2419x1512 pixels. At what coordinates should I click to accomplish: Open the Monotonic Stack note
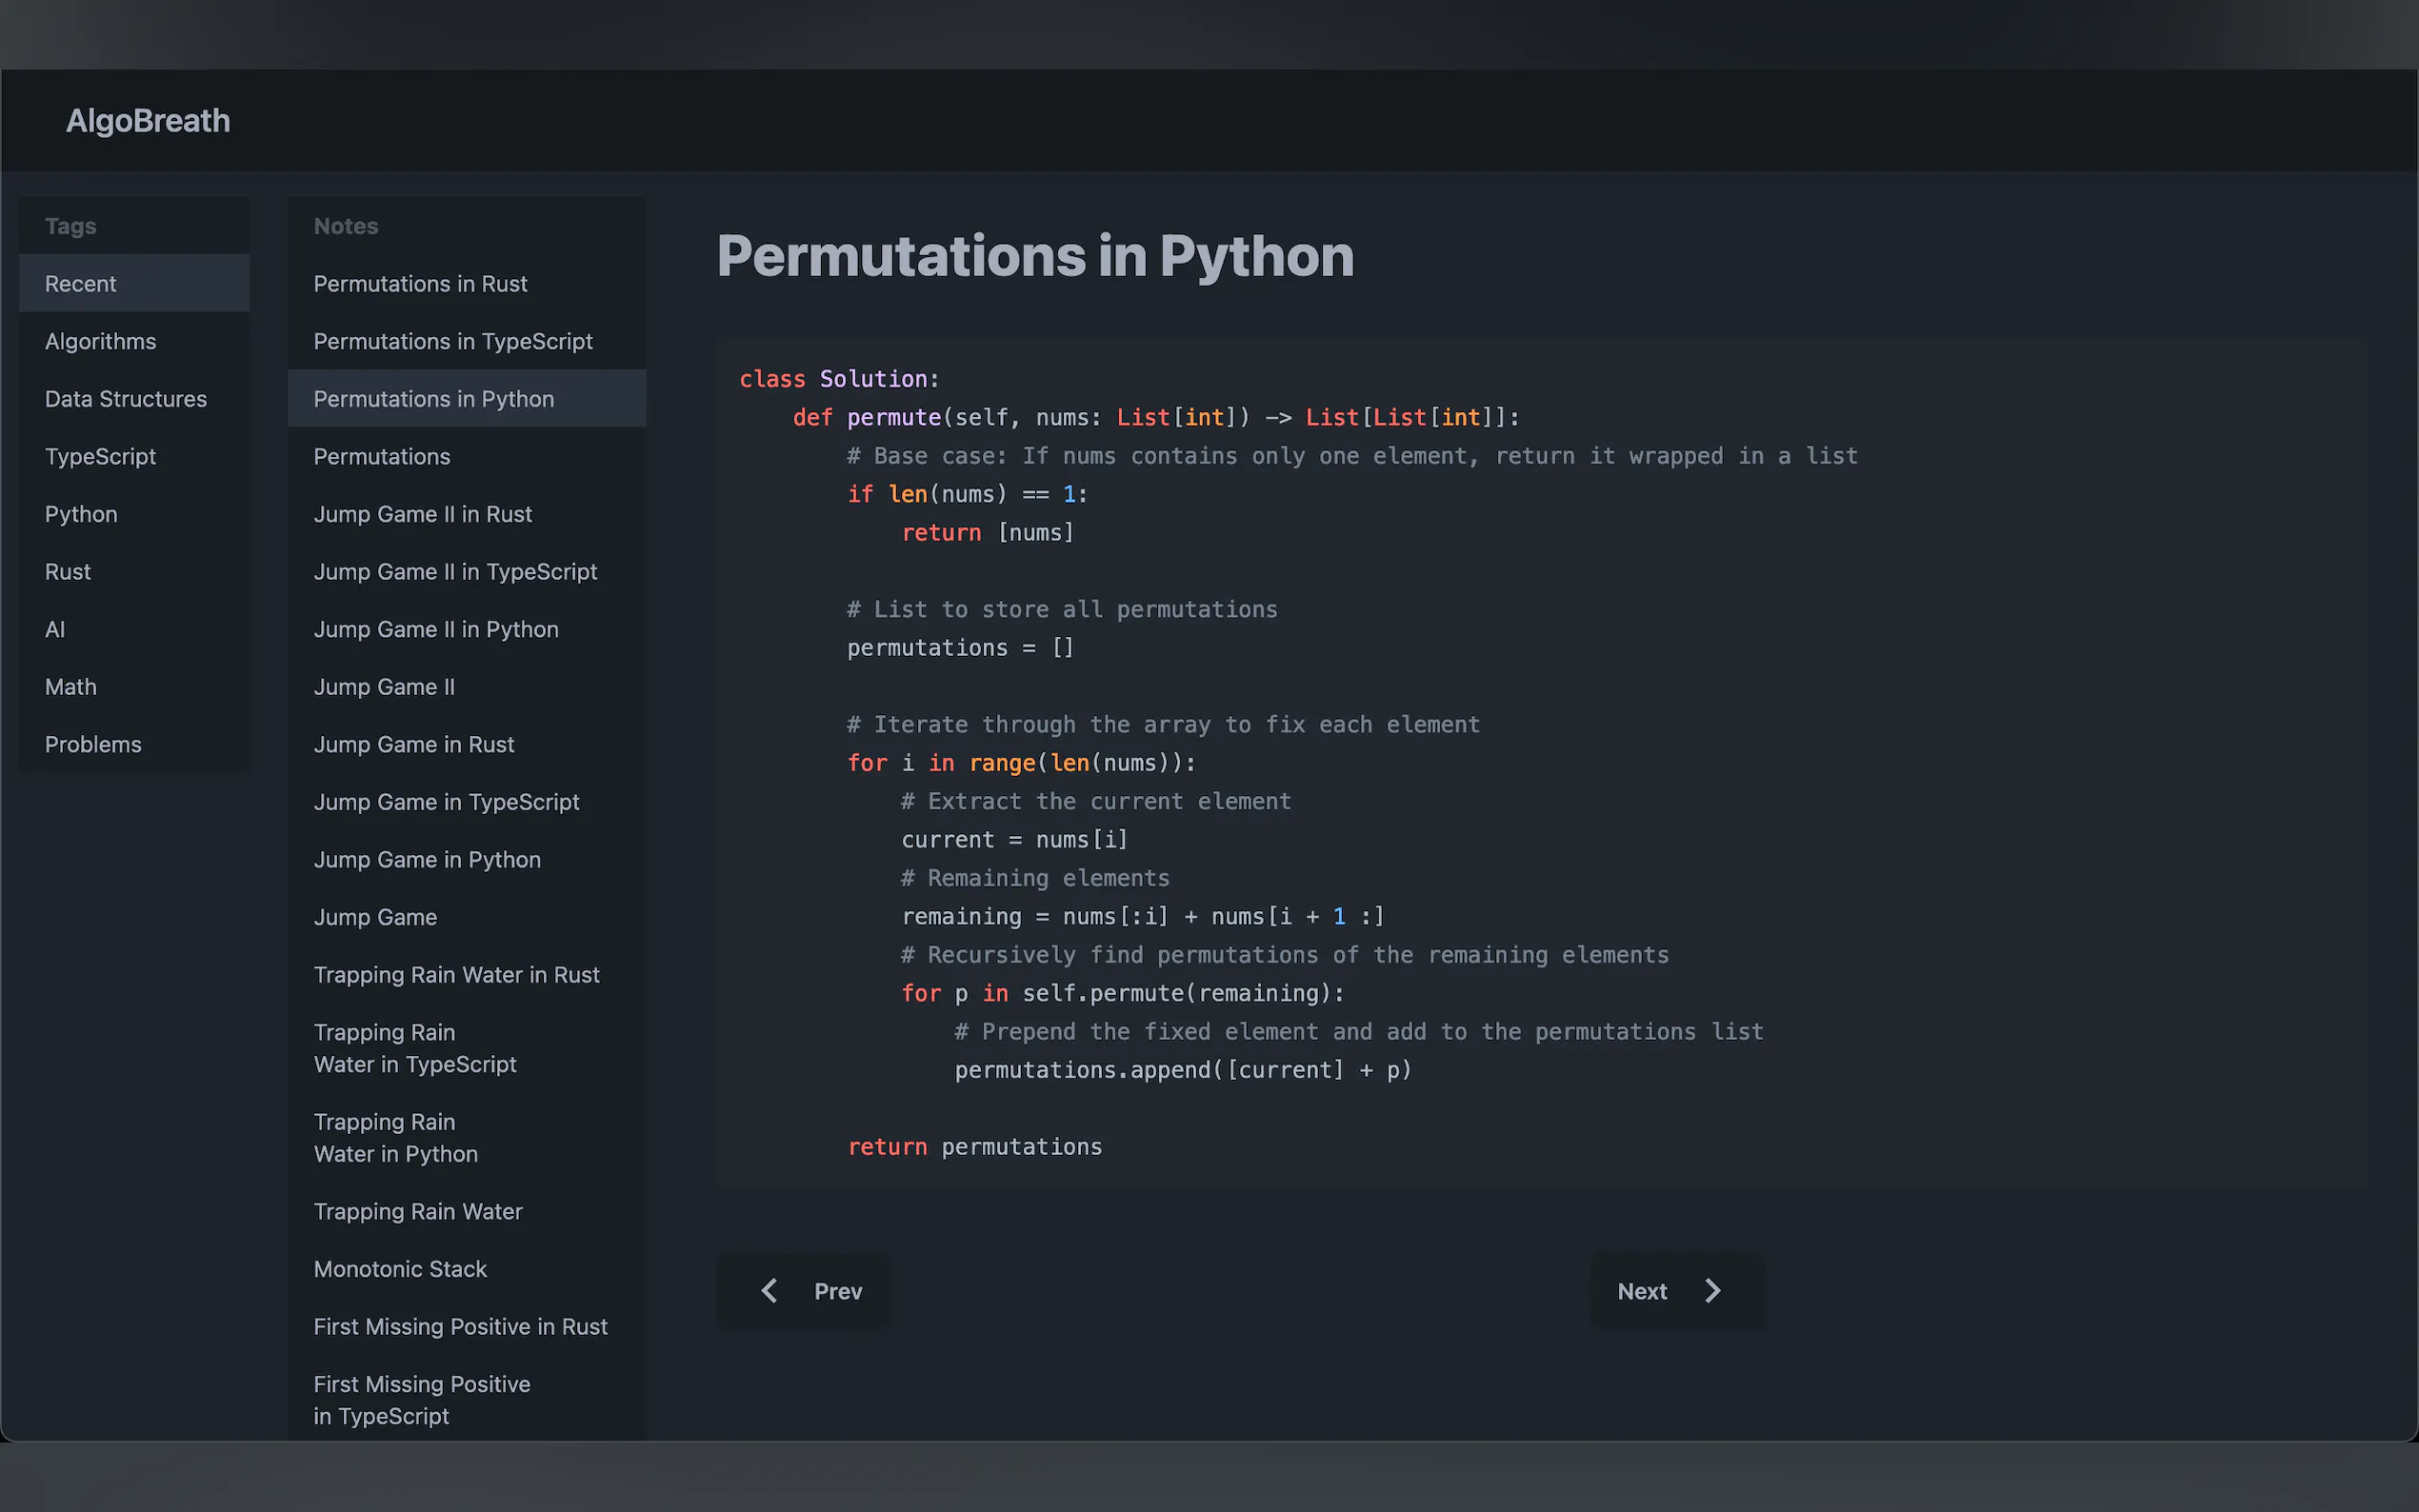tap(400, 1269)
